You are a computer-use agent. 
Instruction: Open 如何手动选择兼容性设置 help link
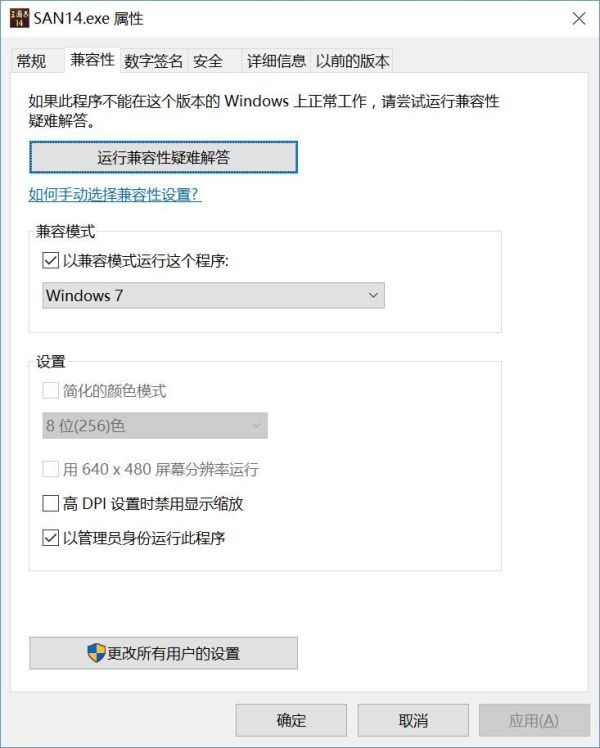point(115,195)
